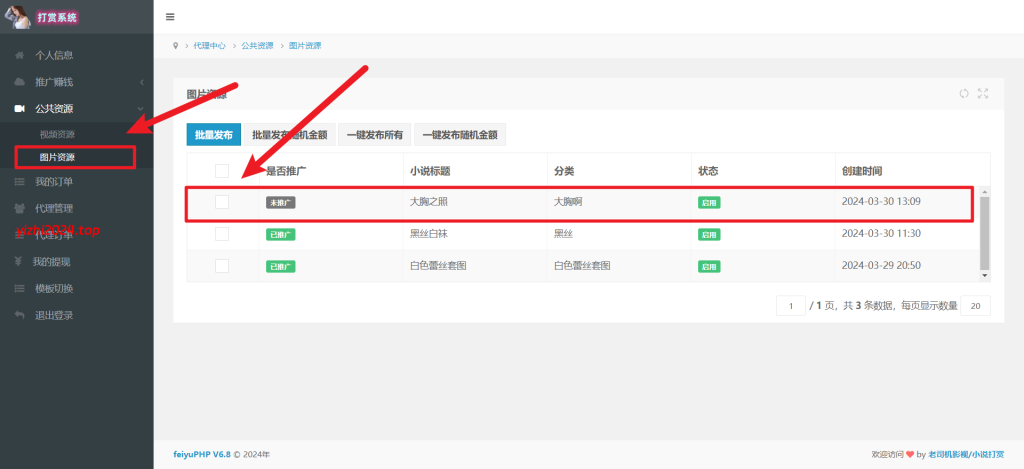Click the table scrollbar down arrow
Screen dimensions: 1024x469
[x=984, y=275]
